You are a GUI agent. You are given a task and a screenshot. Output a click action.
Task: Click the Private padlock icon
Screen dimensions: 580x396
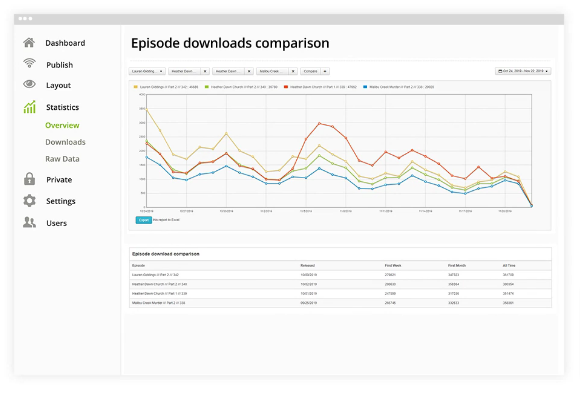click(x=29, y=179)
